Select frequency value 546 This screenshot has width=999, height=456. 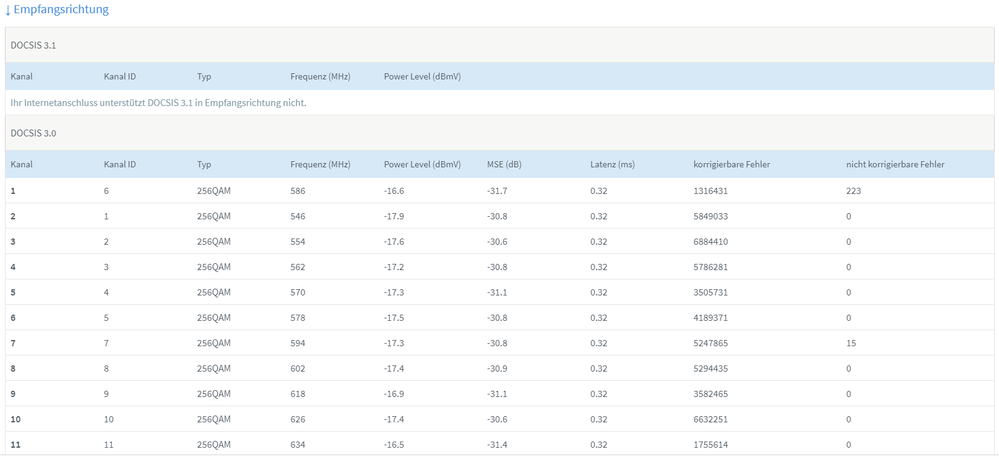pos(298,216)
